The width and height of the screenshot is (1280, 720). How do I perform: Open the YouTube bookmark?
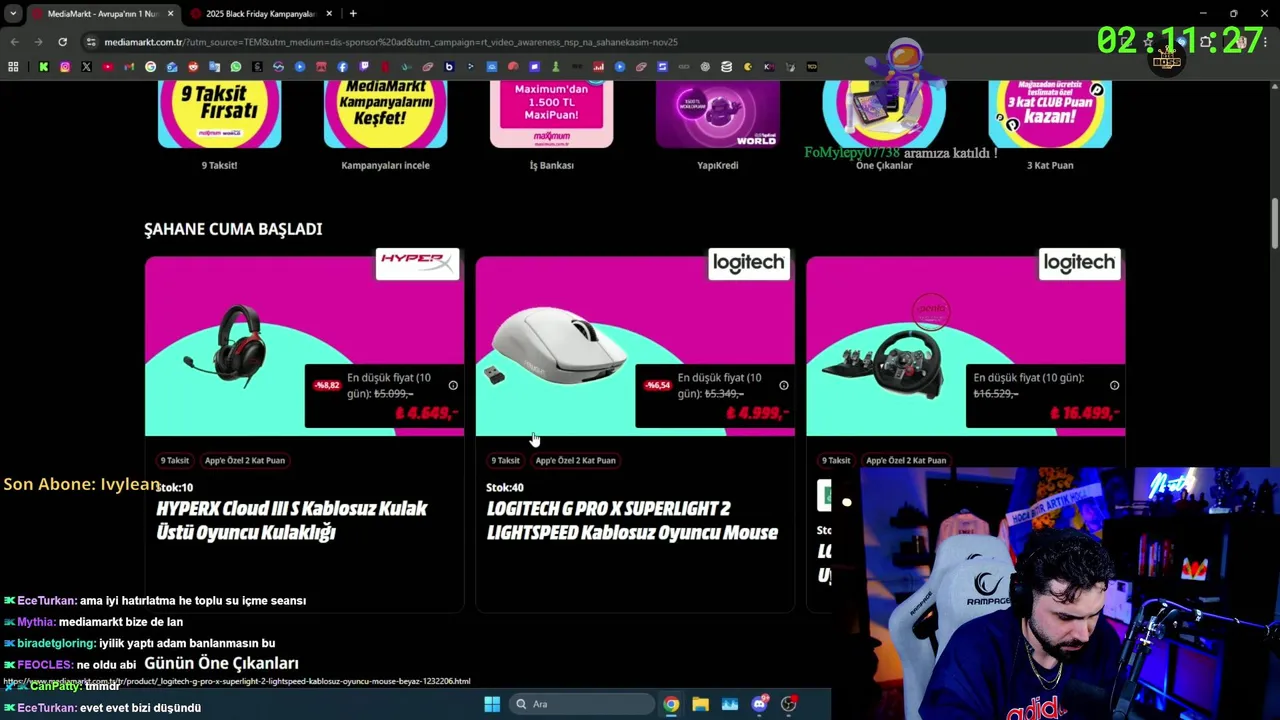click(108, 67)
